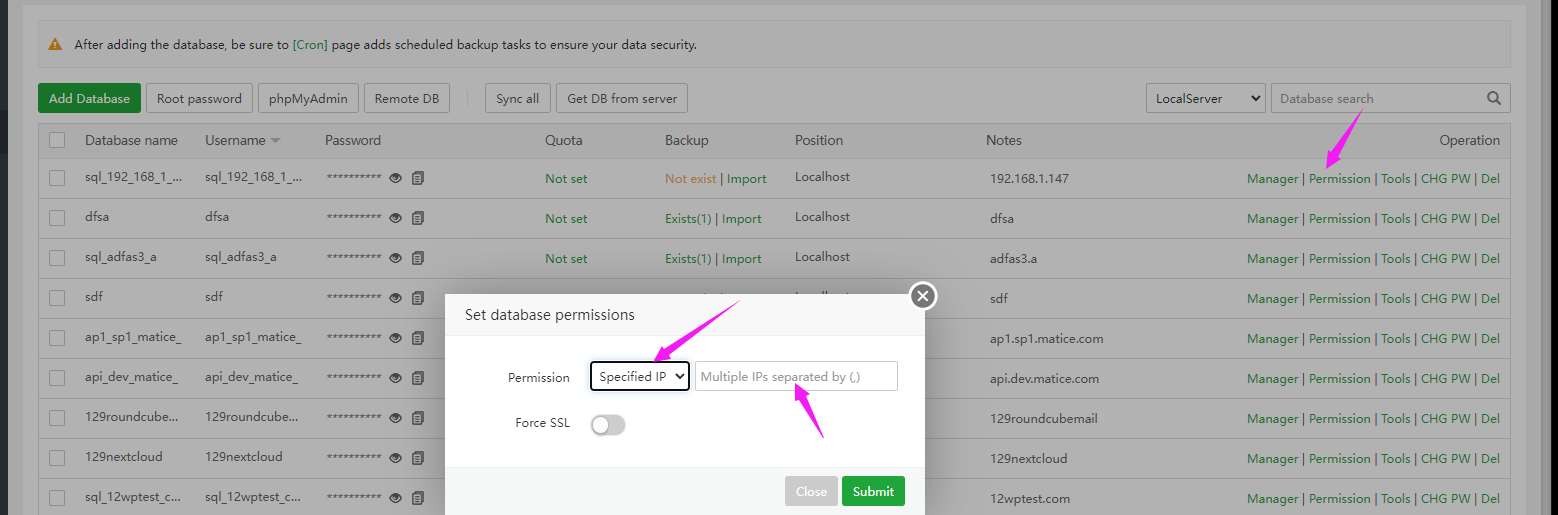This screenshot has width=1558, height=515.
Task: Copy password of sql_192_168_1 database
Action: (418, 178)
